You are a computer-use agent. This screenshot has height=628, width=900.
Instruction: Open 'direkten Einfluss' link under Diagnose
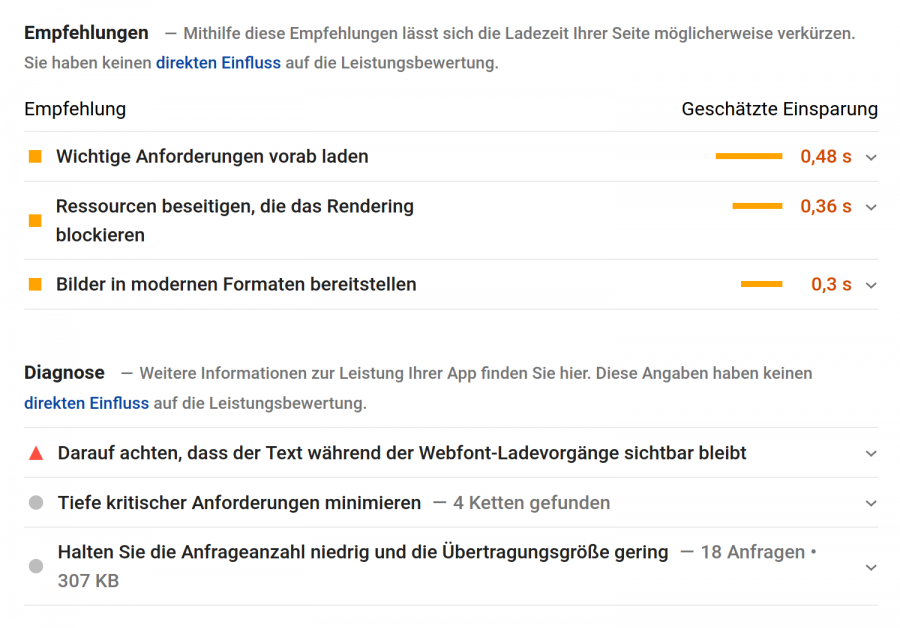coord(86,404)
